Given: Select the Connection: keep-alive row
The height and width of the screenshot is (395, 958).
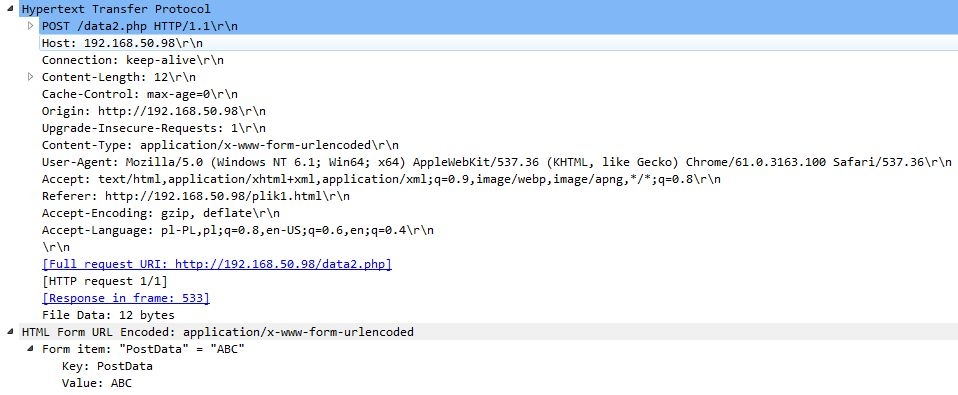Looking at the screenshot, I should 133,60.
